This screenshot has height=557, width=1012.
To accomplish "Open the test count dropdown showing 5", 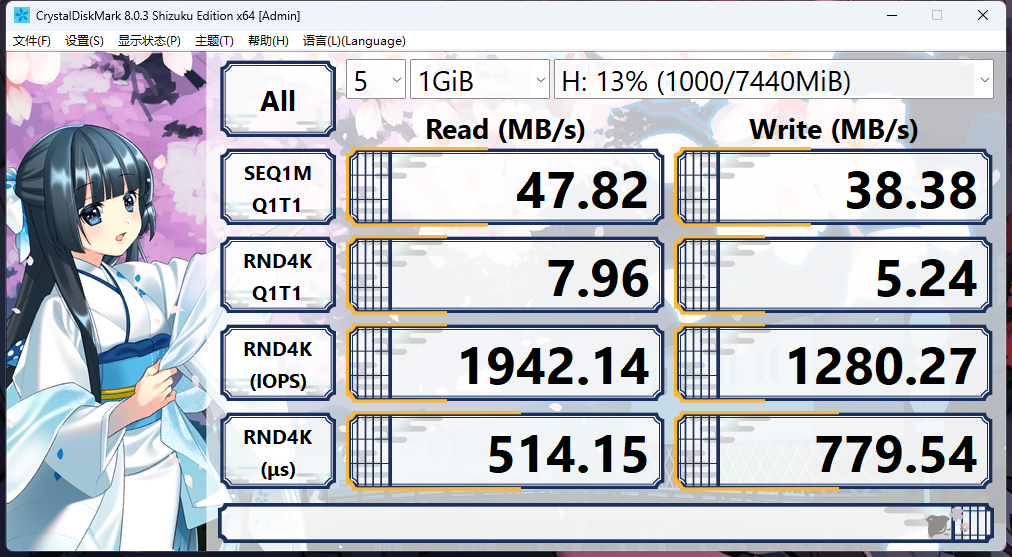I will (x=375, y=80).
